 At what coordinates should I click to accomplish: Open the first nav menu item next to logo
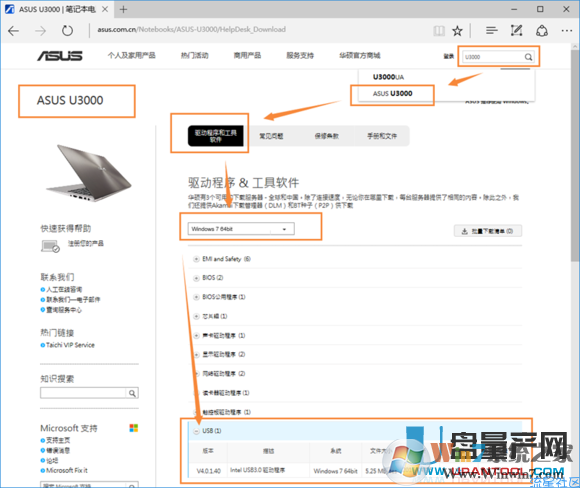[x=132, y=55]
